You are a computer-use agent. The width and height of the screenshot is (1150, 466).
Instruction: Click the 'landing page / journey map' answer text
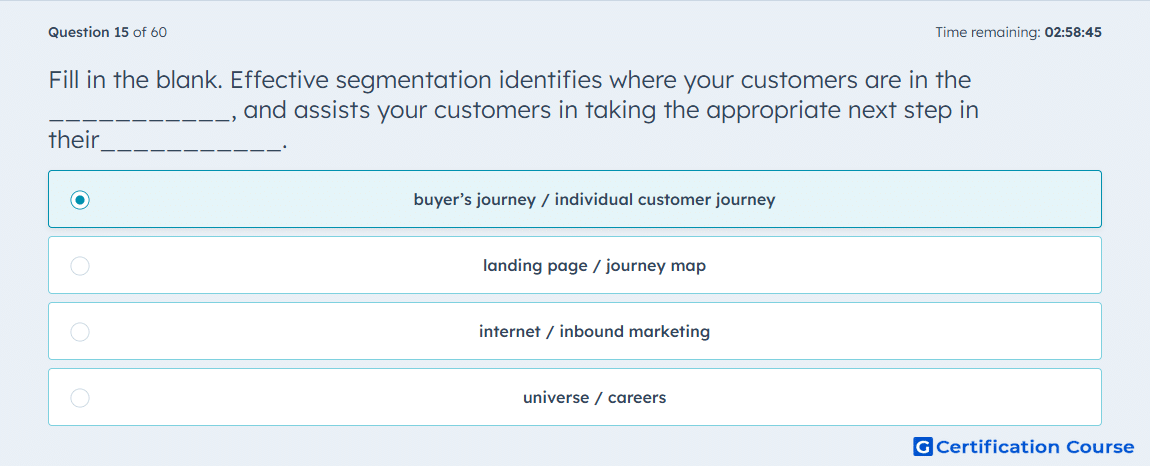[594, 266]
